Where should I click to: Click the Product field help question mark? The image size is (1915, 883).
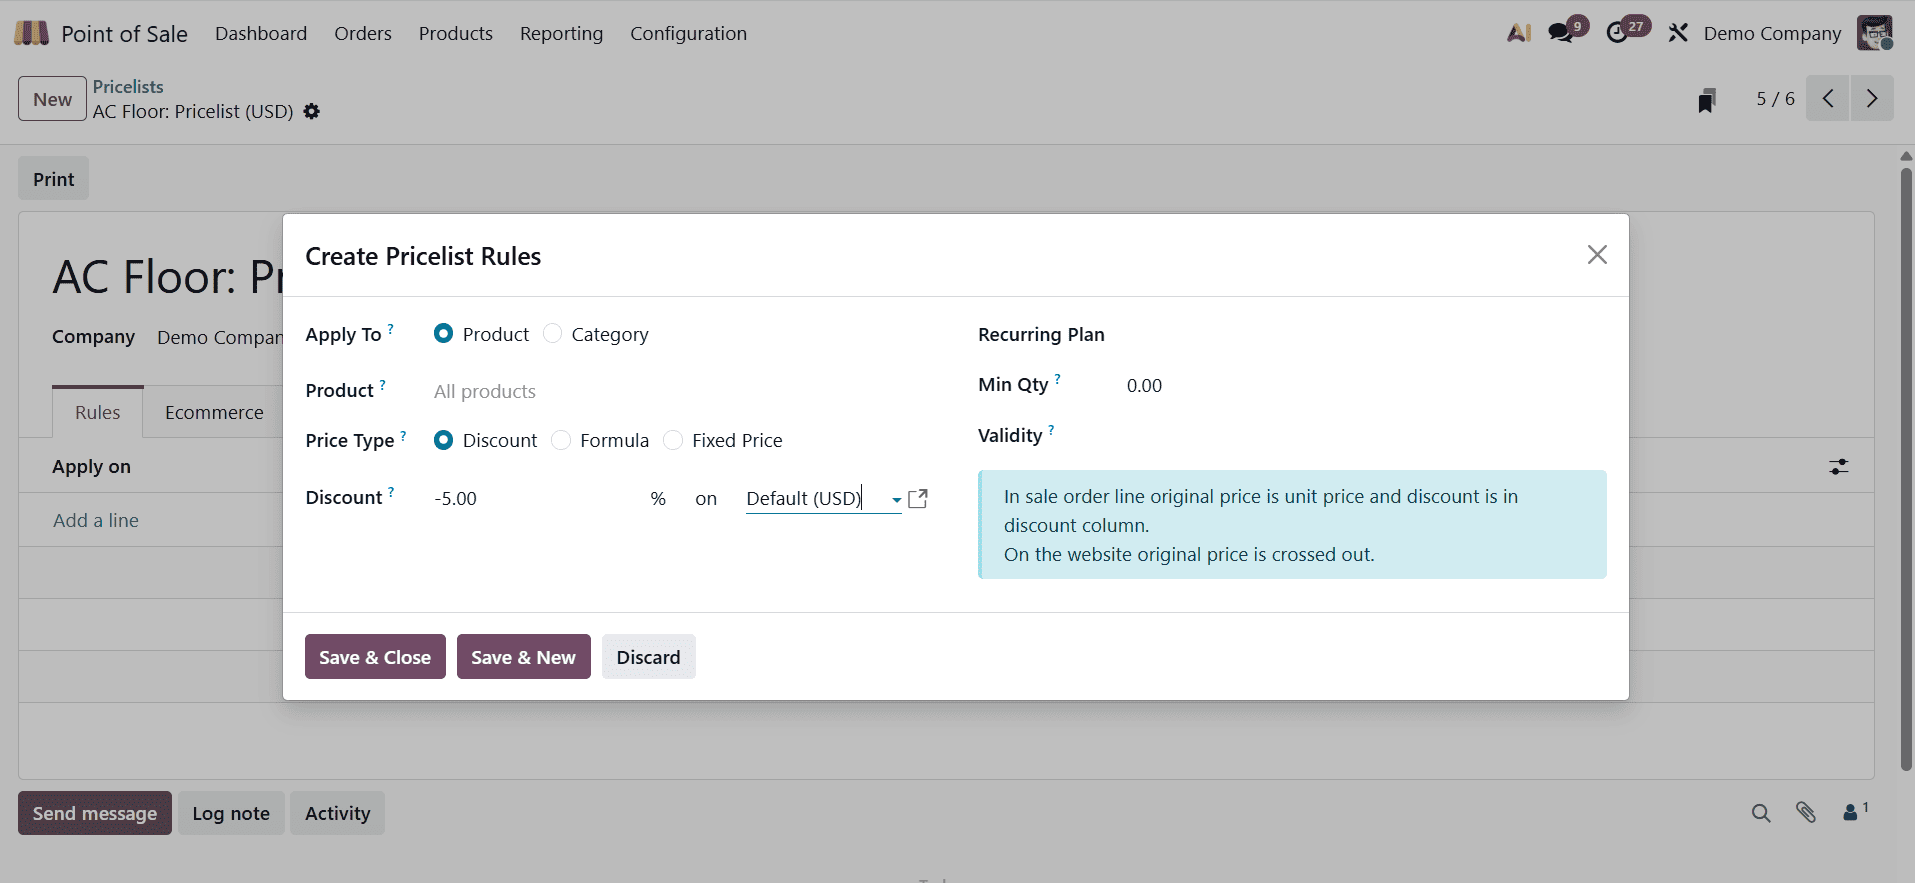click(382, 384)
